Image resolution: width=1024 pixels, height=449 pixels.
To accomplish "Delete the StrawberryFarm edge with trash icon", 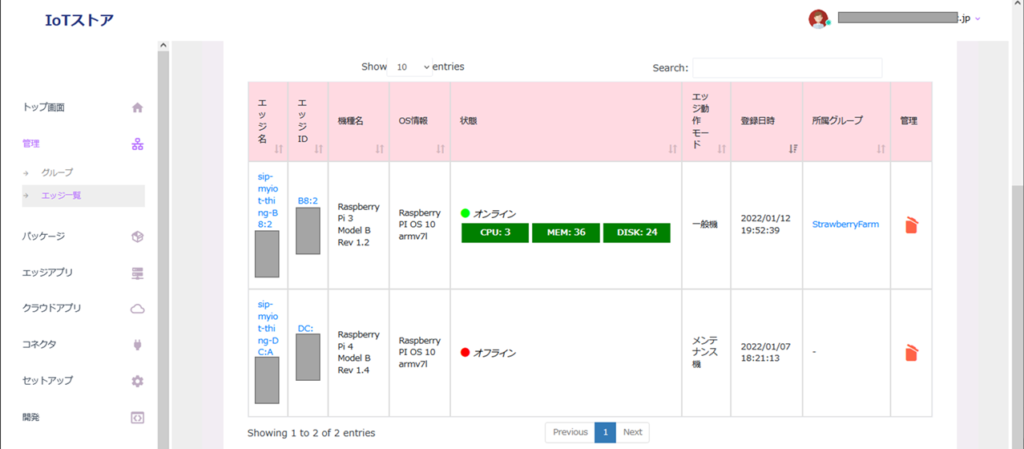I will pos(910,225).
